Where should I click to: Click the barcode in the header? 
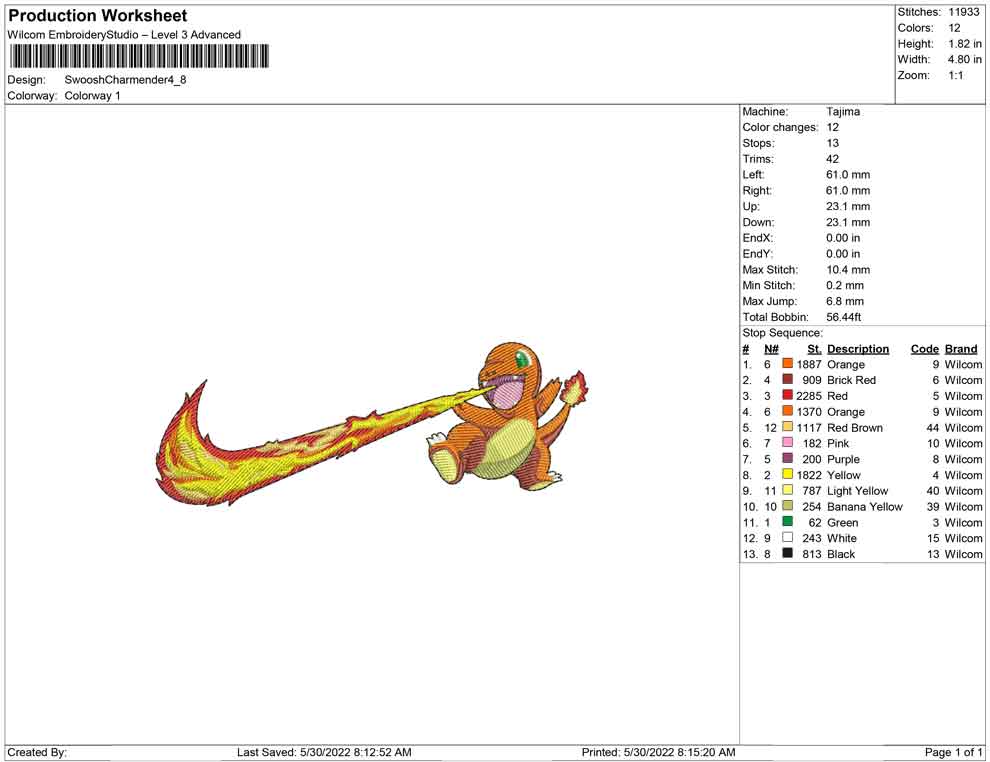[x=139, y=56]
